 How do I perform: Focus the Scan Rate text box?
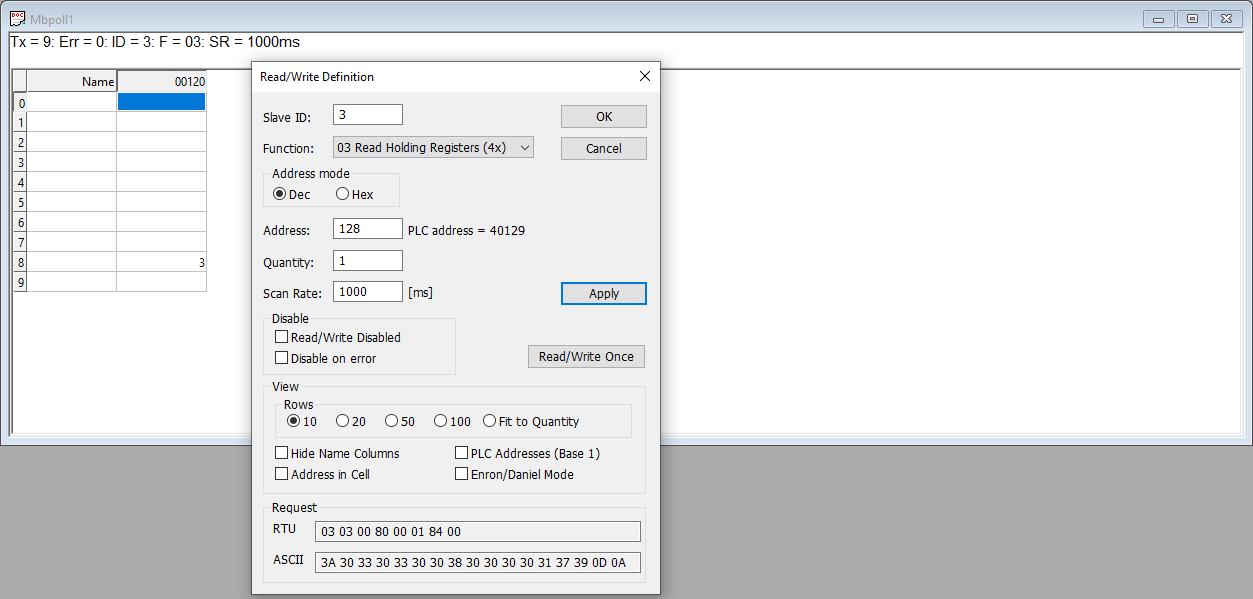point(367,292)
